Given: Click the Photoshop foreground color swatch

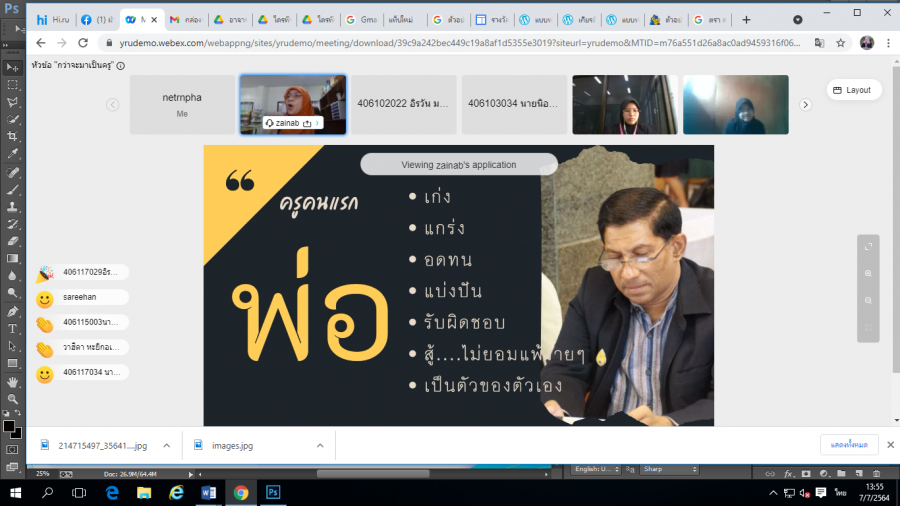Looking at the screenshot, I should tap(9, 427).
